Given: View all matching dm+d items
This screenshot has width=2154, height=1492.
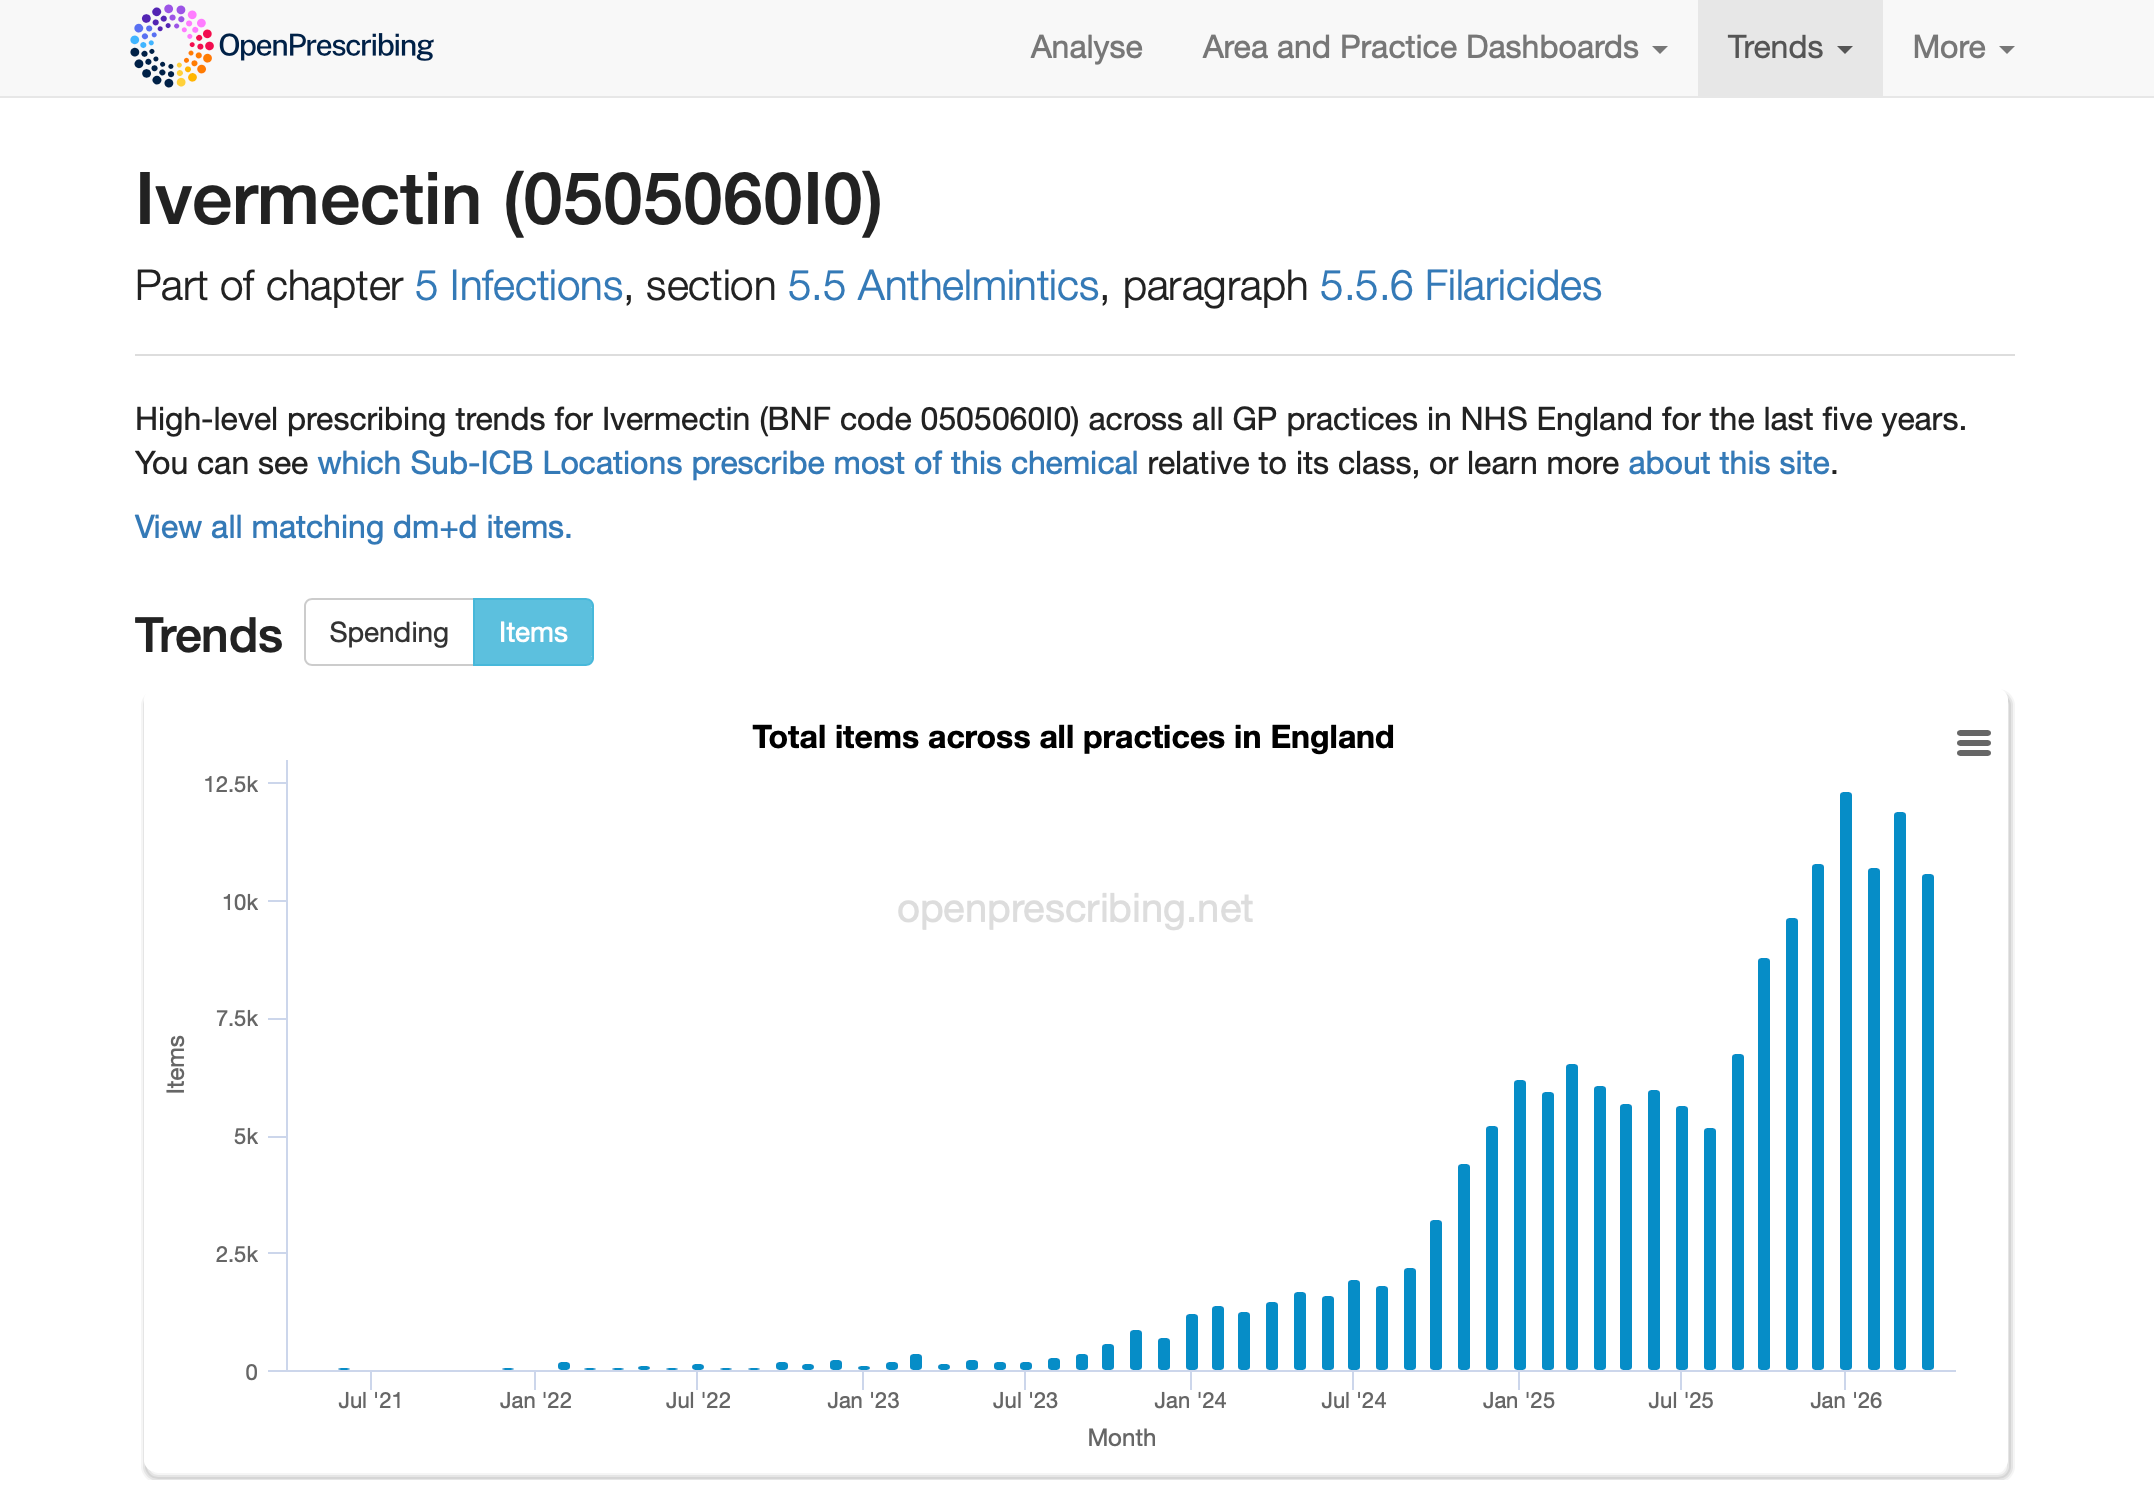Looking at the screenshot, I should click(353, 527).
